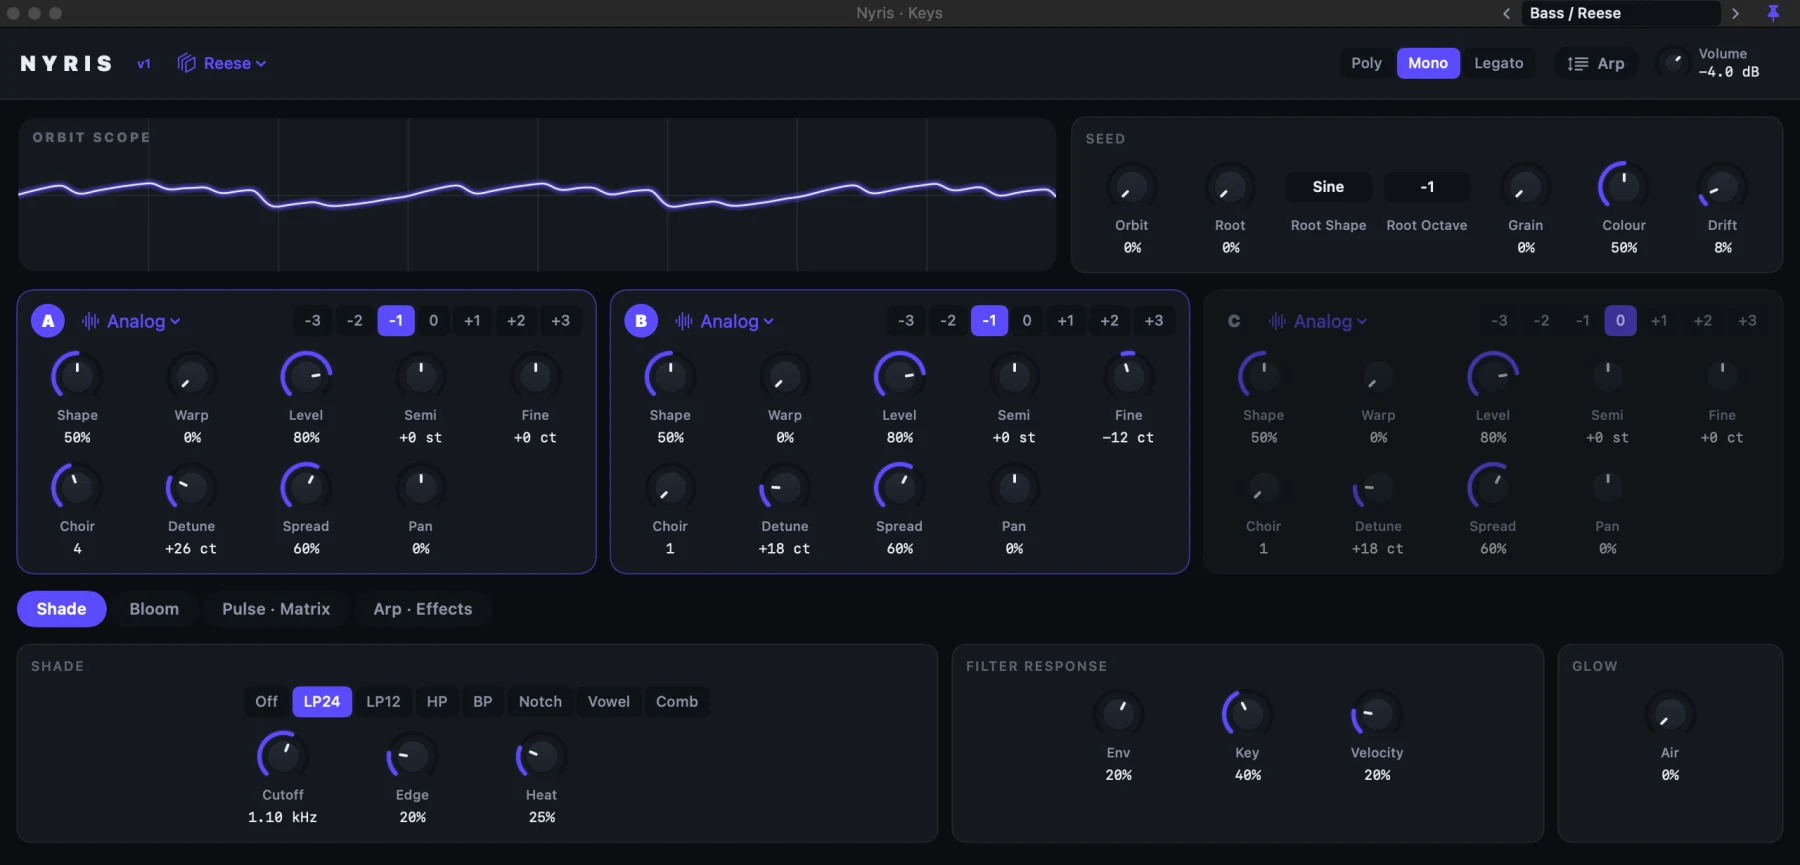Click the Heat knob in Shade

coord(541,756)
